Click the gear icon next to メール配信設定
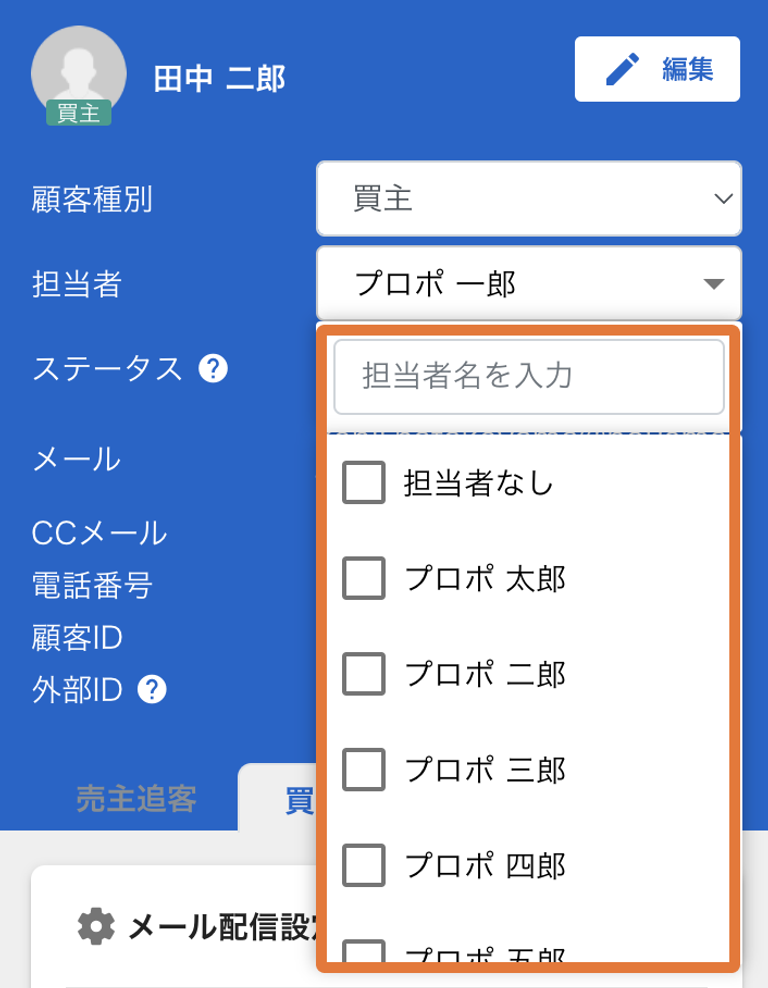 pos(96,926)
